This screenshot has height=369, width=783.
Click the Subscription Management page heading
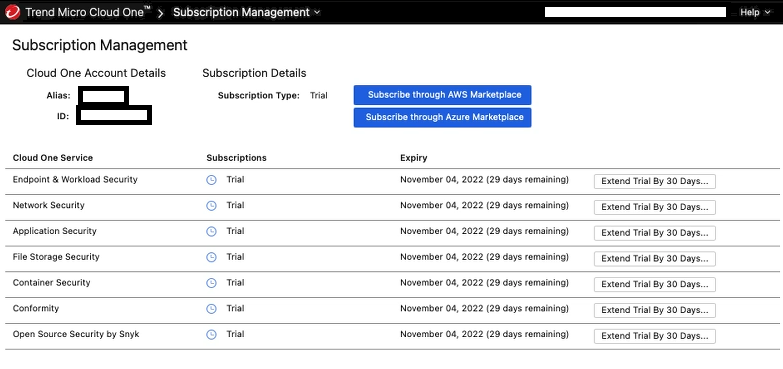pos(100,45)
